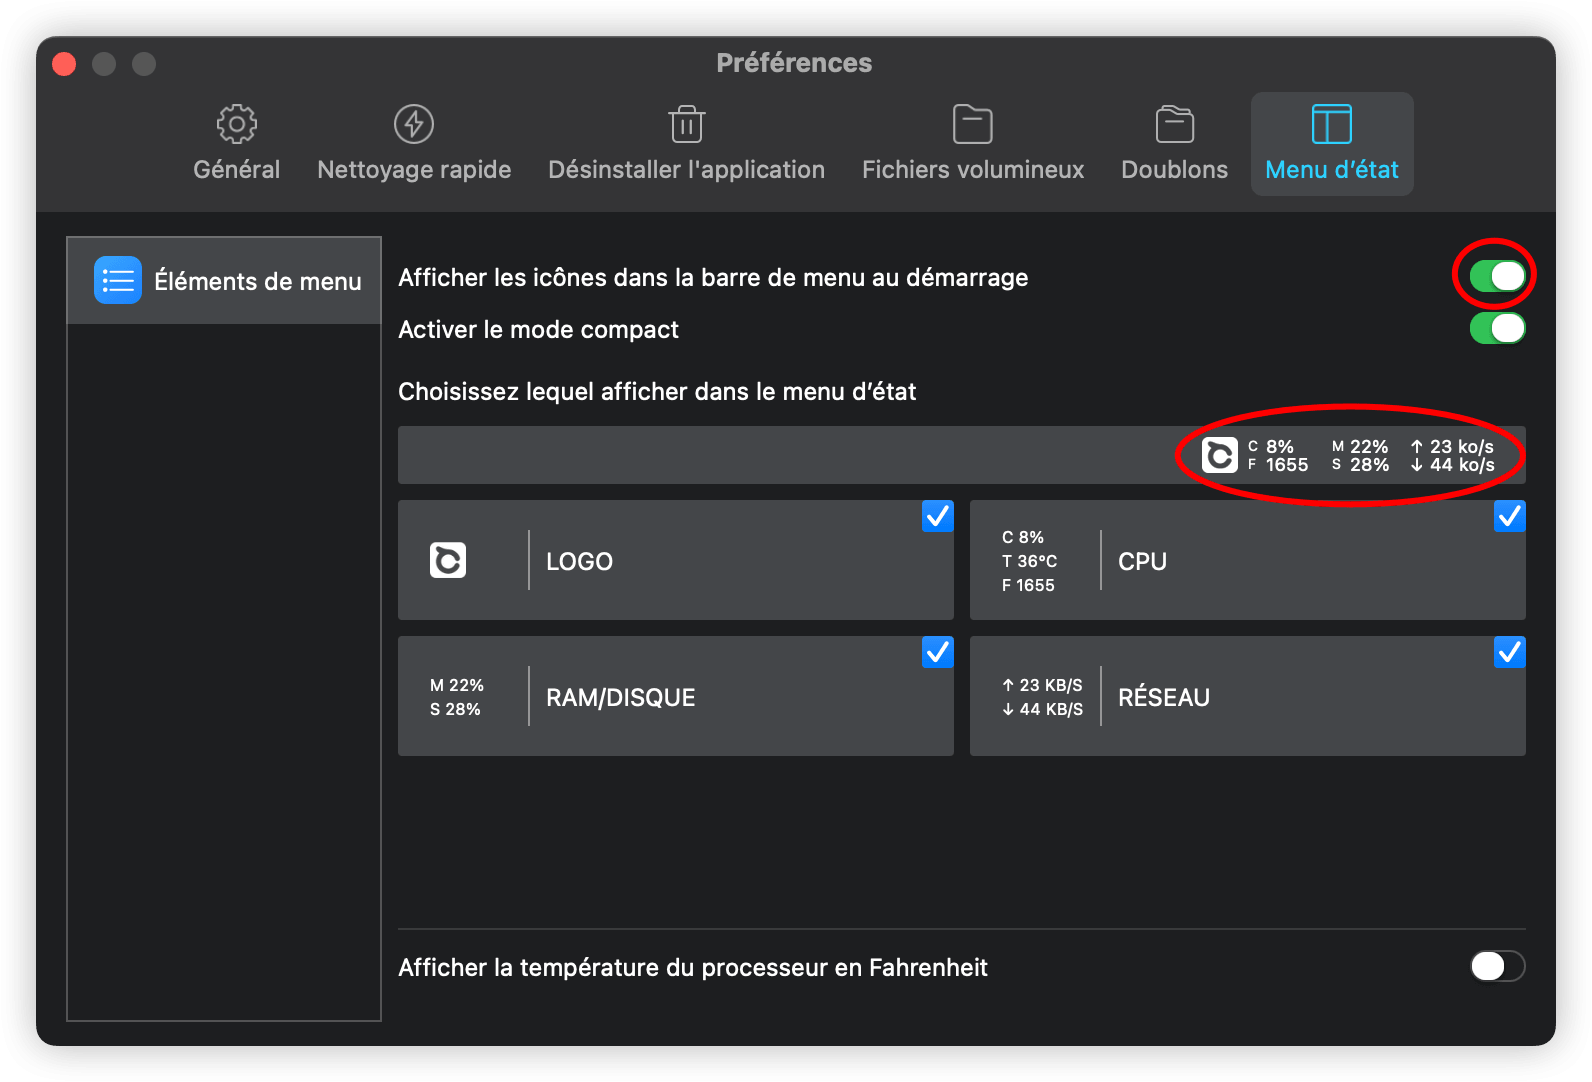Click the 44 KB/S download value
Image resolution: width=1592 pixels, height=1082 pixels.
(1042, 709)
